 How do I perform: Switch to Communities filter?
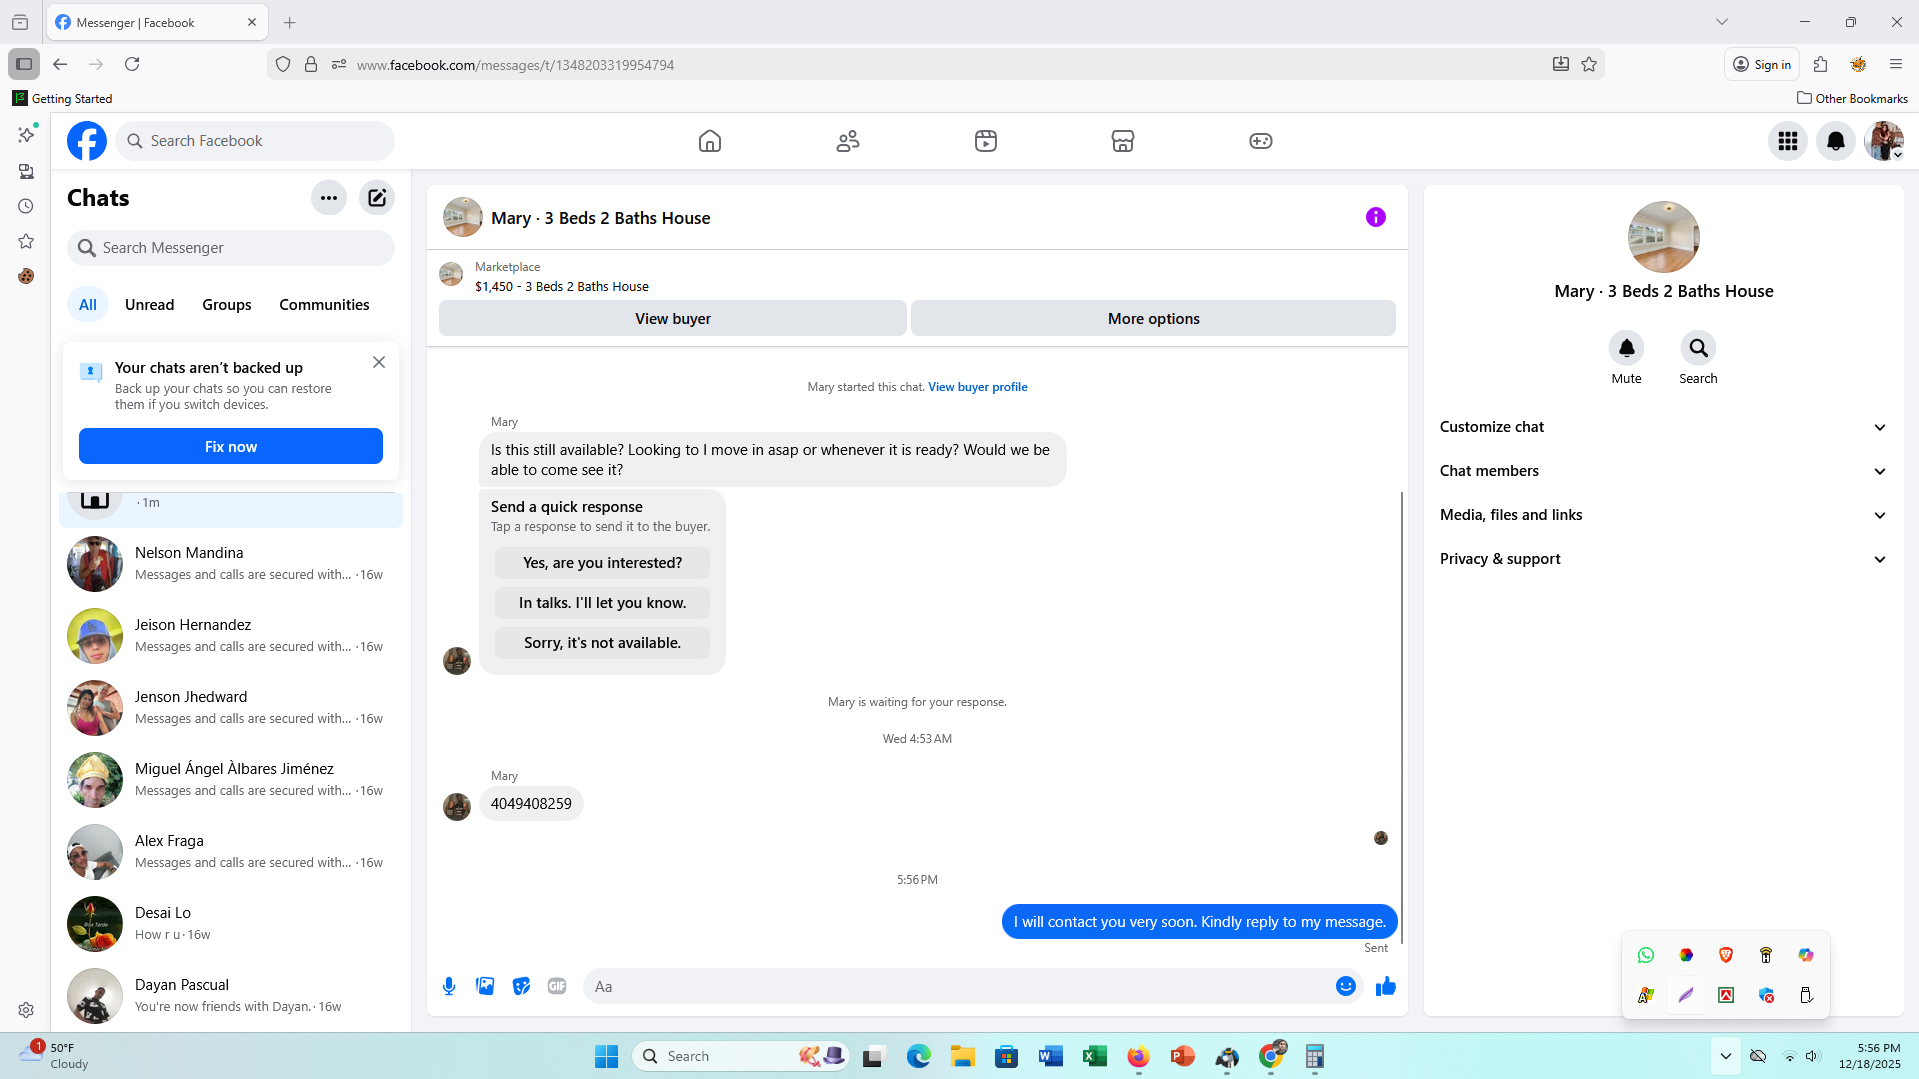click(x=324, y=305)
